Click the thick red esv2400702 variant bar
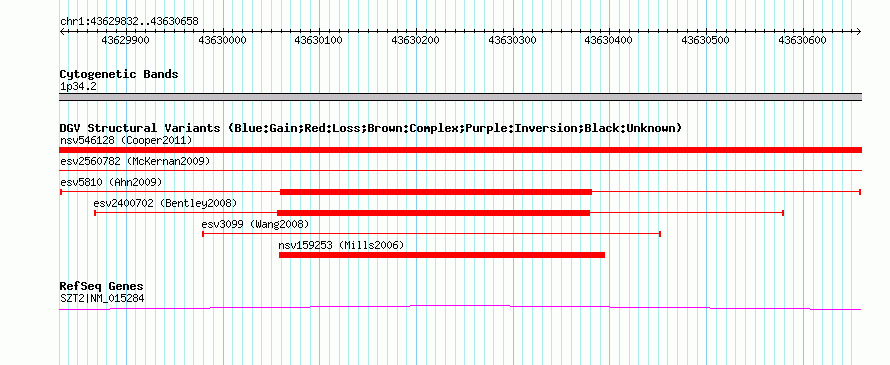The height and width of the screenshot is (365, 890). pyautogui.click(x=434, y=213)
